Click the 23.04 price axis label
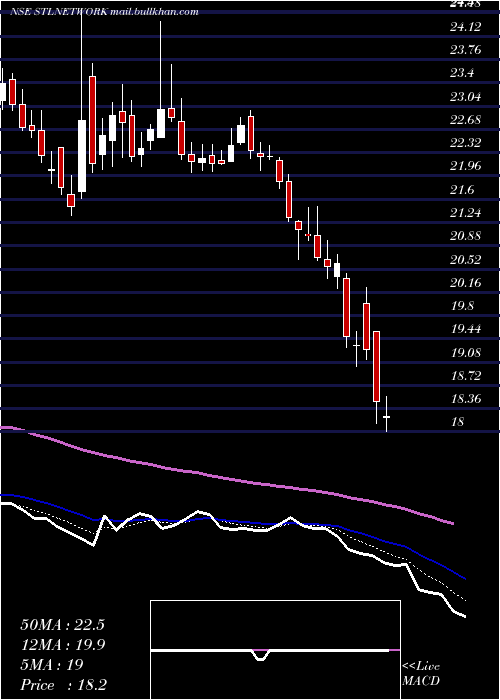This screenshot has width=500, height=700. (x=465, y=96)
